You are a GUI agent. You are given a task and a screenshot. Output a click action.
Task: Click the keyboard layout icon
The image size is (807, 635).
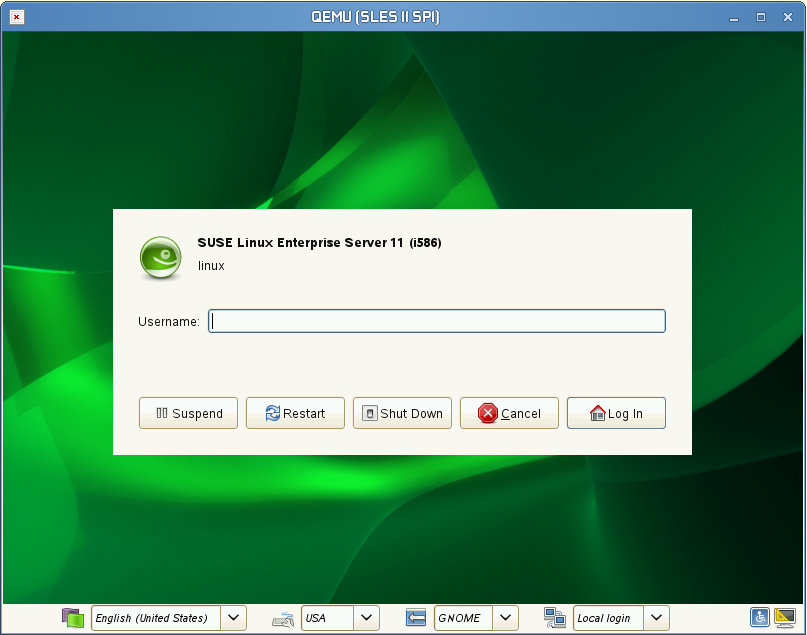click(x=282, y=619)
